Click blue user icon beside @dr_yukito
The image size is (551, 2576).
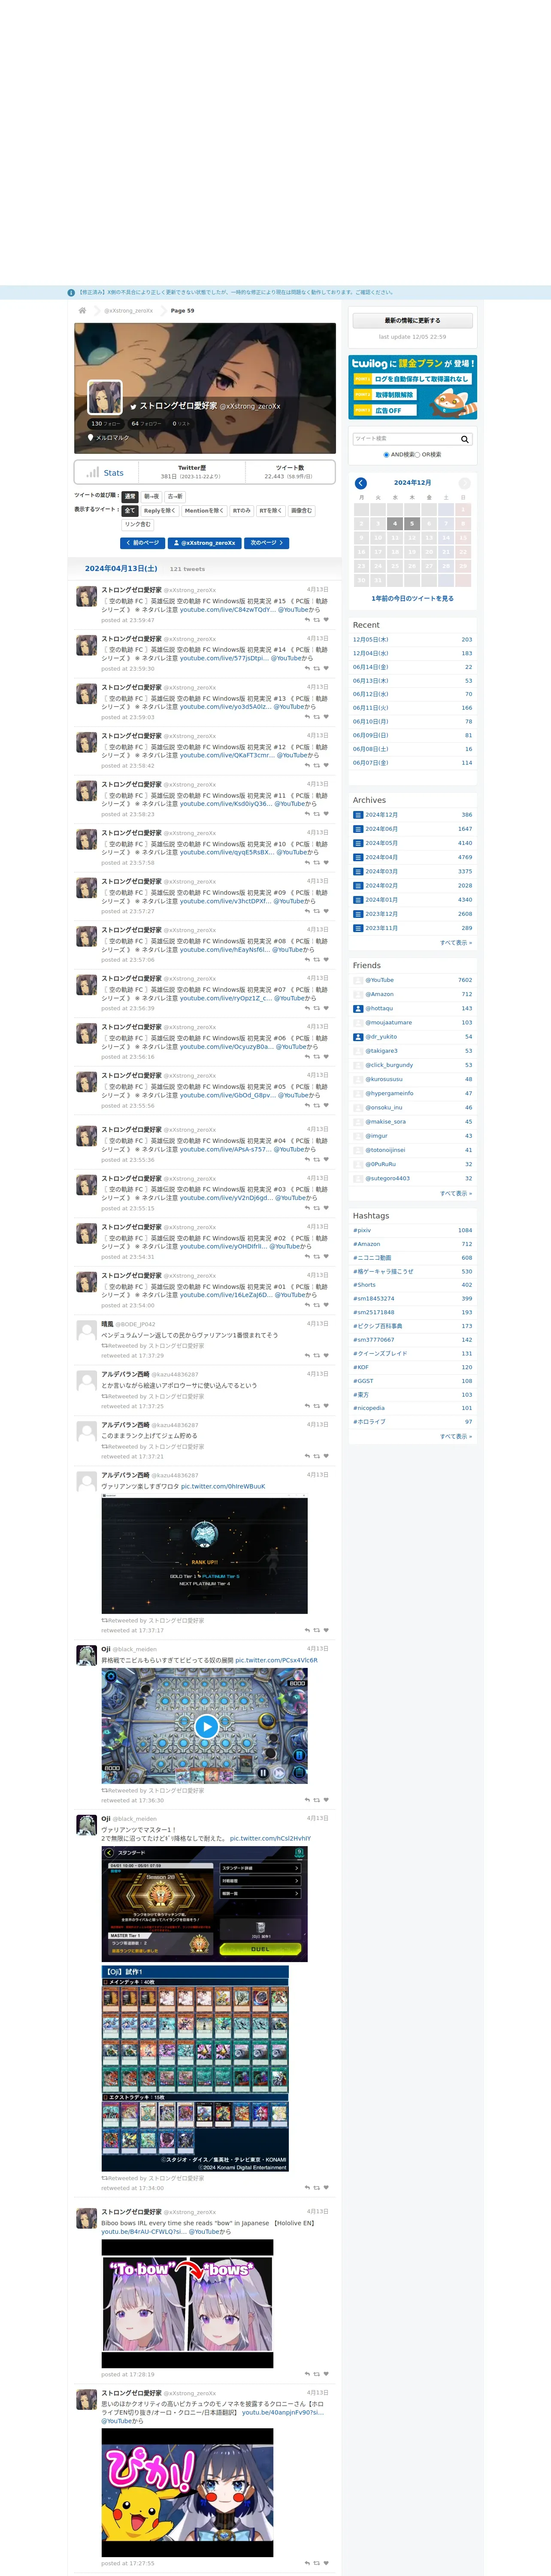pyautogui.click(x=358, y=1037)
